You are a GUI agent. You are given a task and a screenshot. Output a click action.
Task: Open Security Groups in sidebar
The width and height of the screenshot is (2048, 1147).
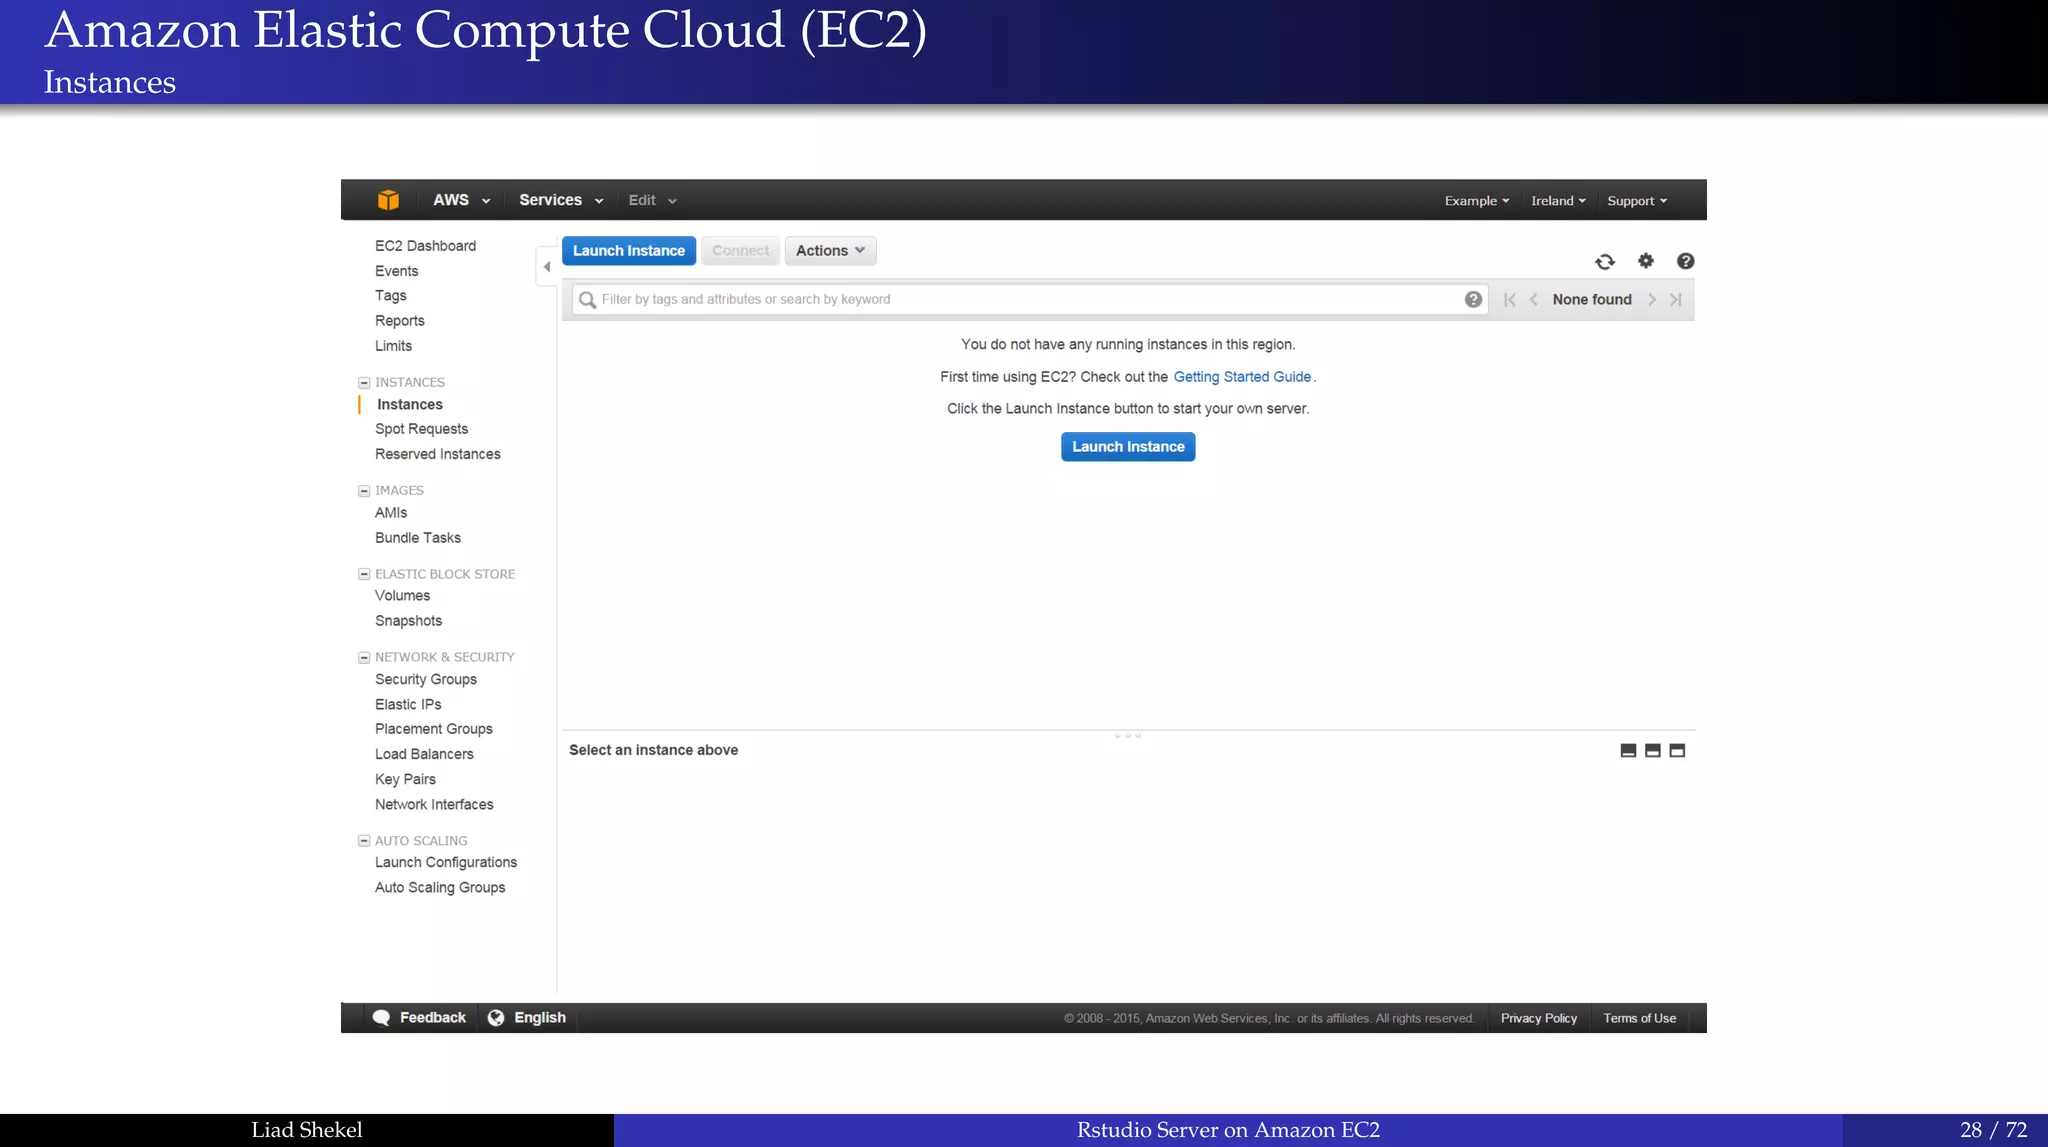(x=425, y=680)
